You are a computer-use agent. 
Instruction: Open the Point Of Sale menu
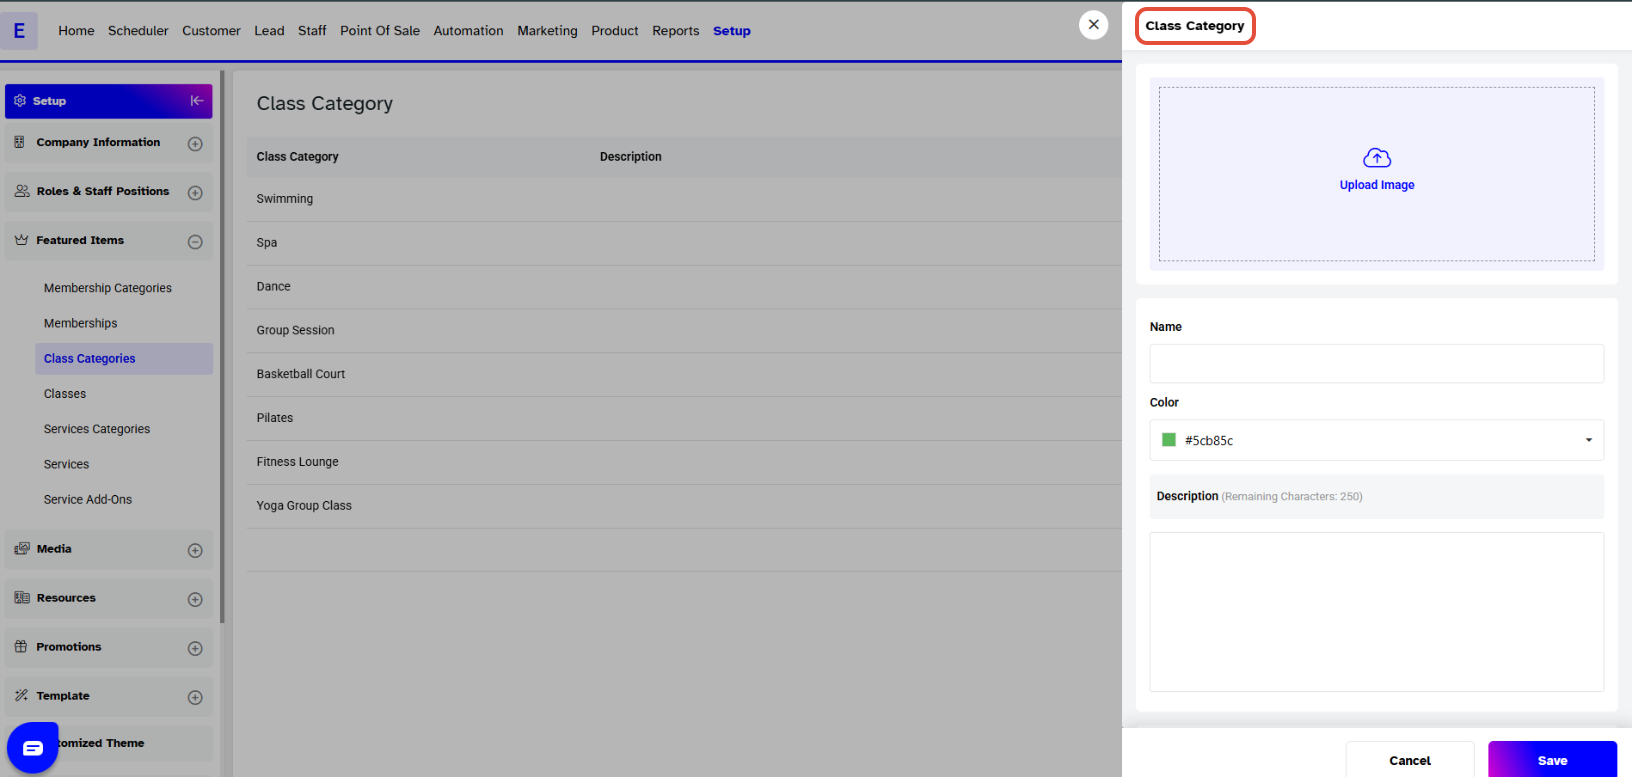pos(380,31)
